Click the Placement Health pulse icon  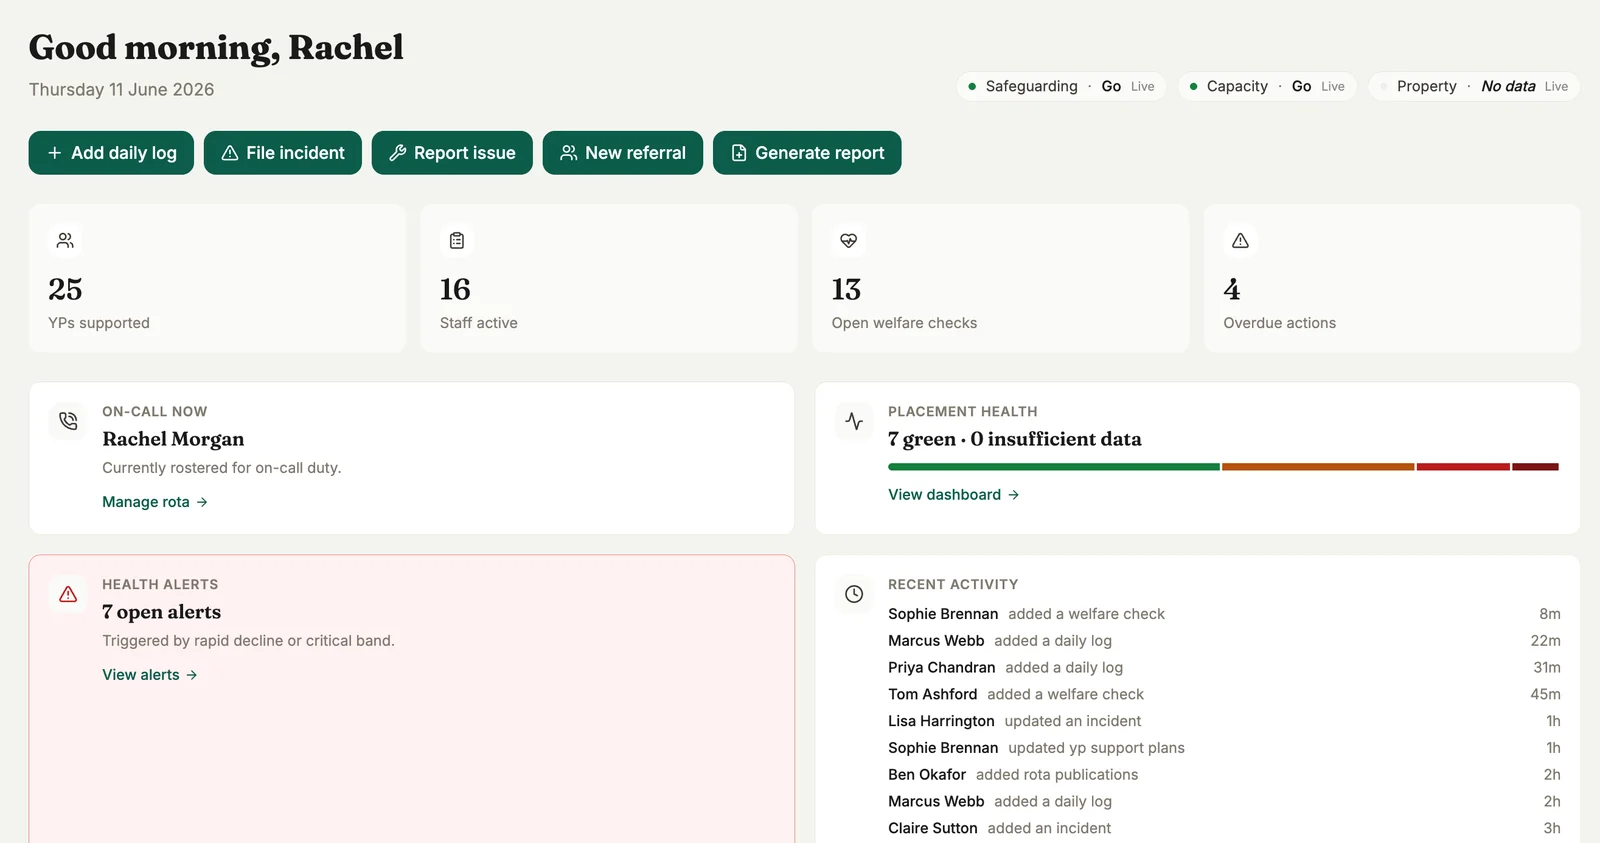[854, 421]
